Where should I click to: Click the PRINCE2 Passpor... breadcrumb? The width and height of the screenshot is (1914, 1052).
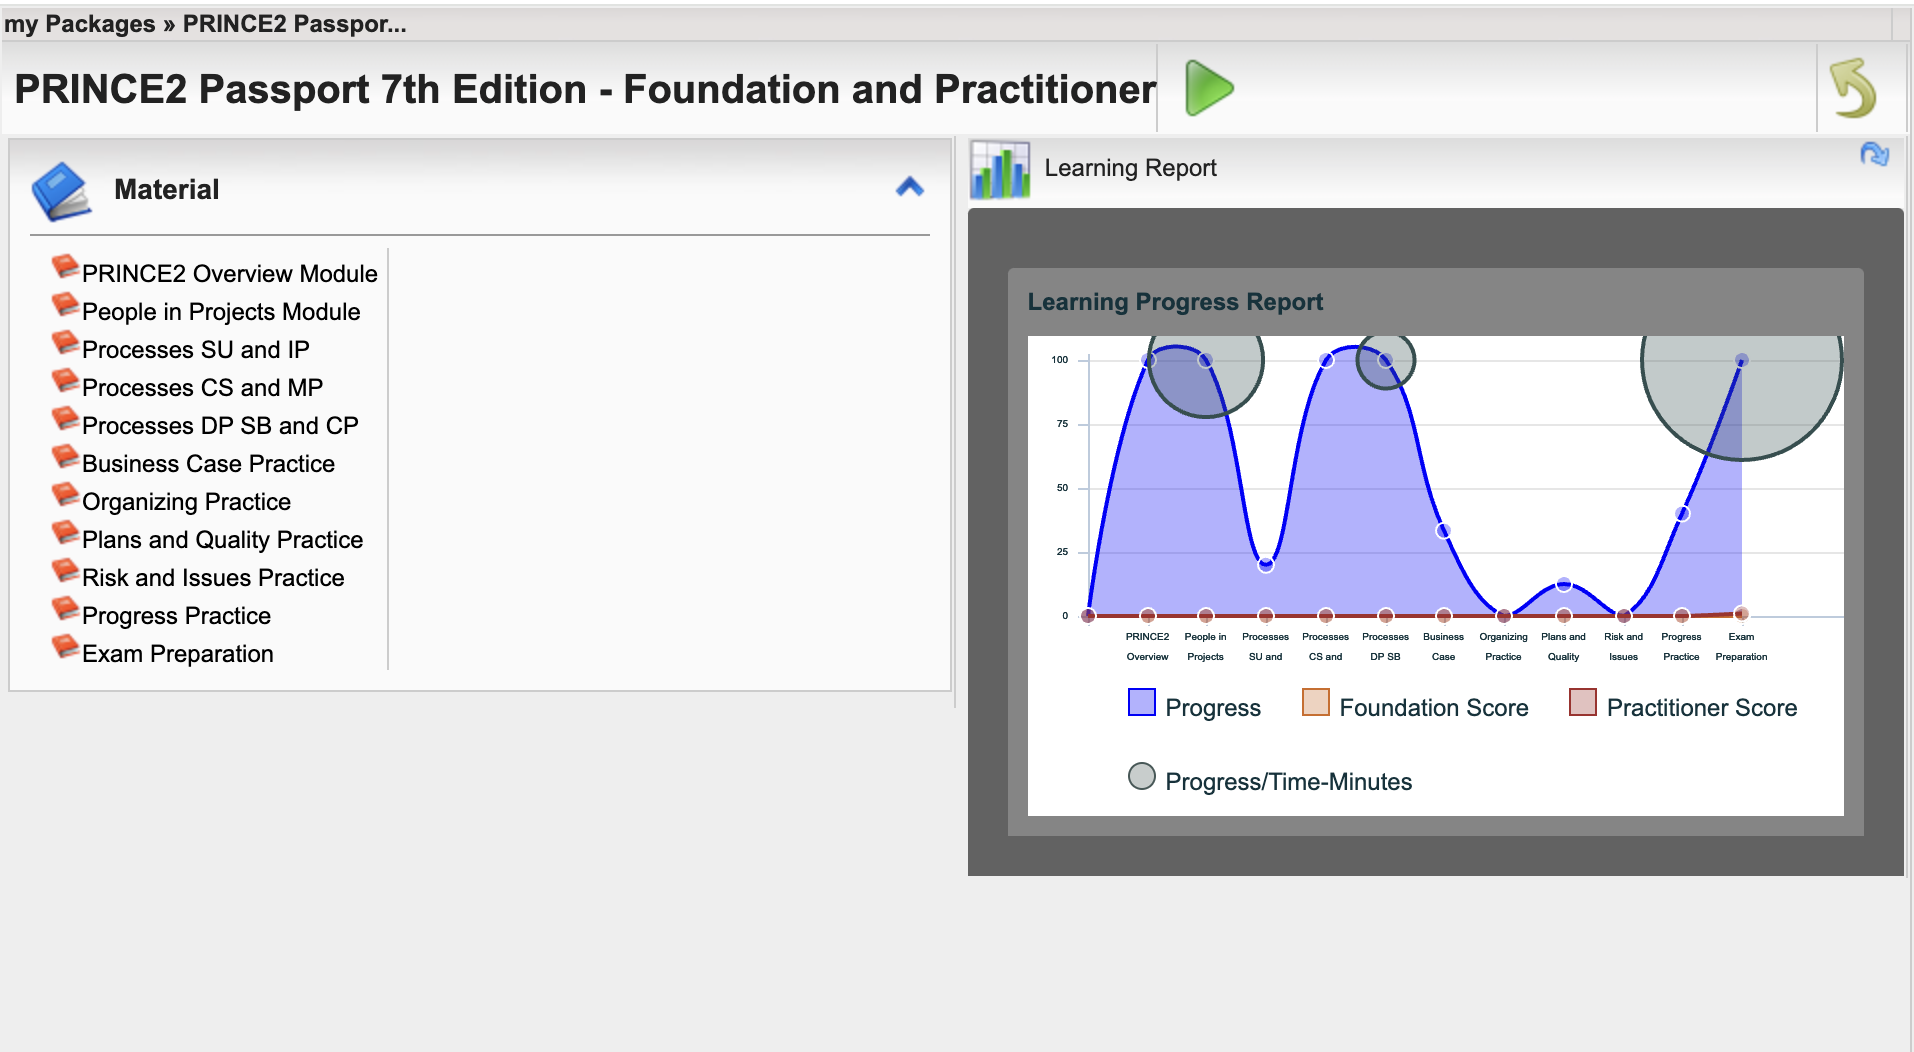(x=294, y=24)
